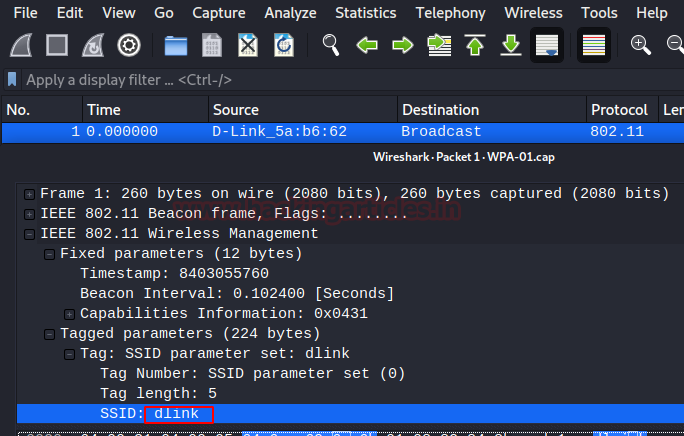The width and height of the screenshot is (684, 436).
Task: Collapse Tag: SSID parameter set node
Action: pos(69,354)
